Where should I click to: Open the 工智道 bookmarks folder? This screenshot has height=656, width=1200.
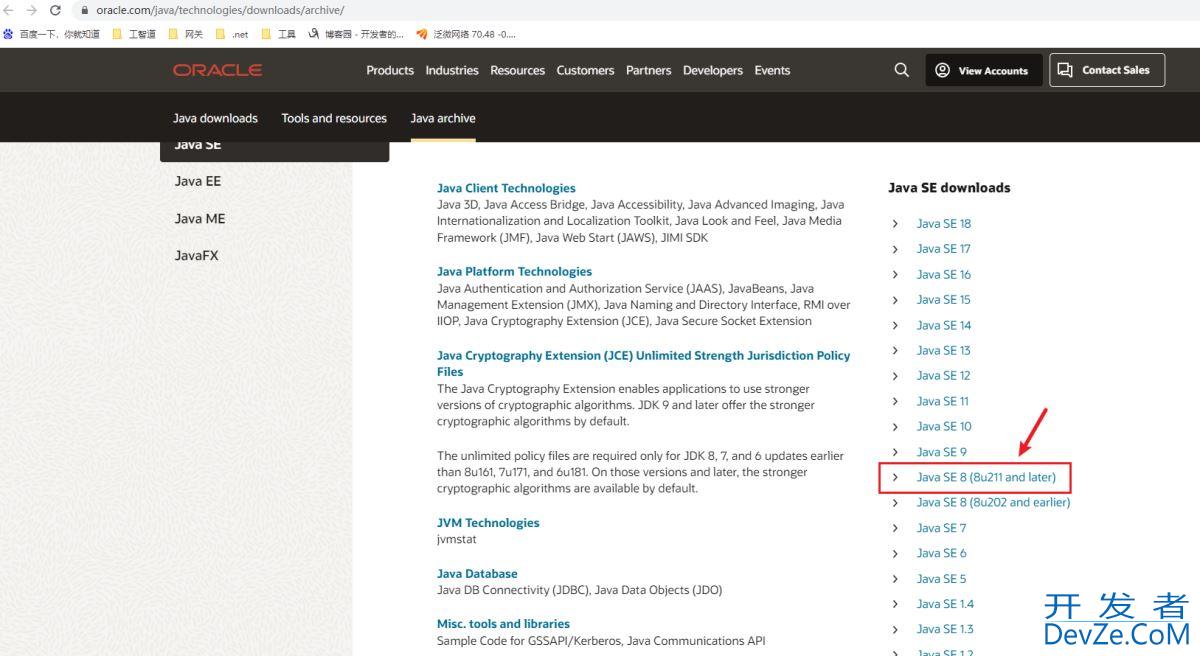[x=134, y=34]
